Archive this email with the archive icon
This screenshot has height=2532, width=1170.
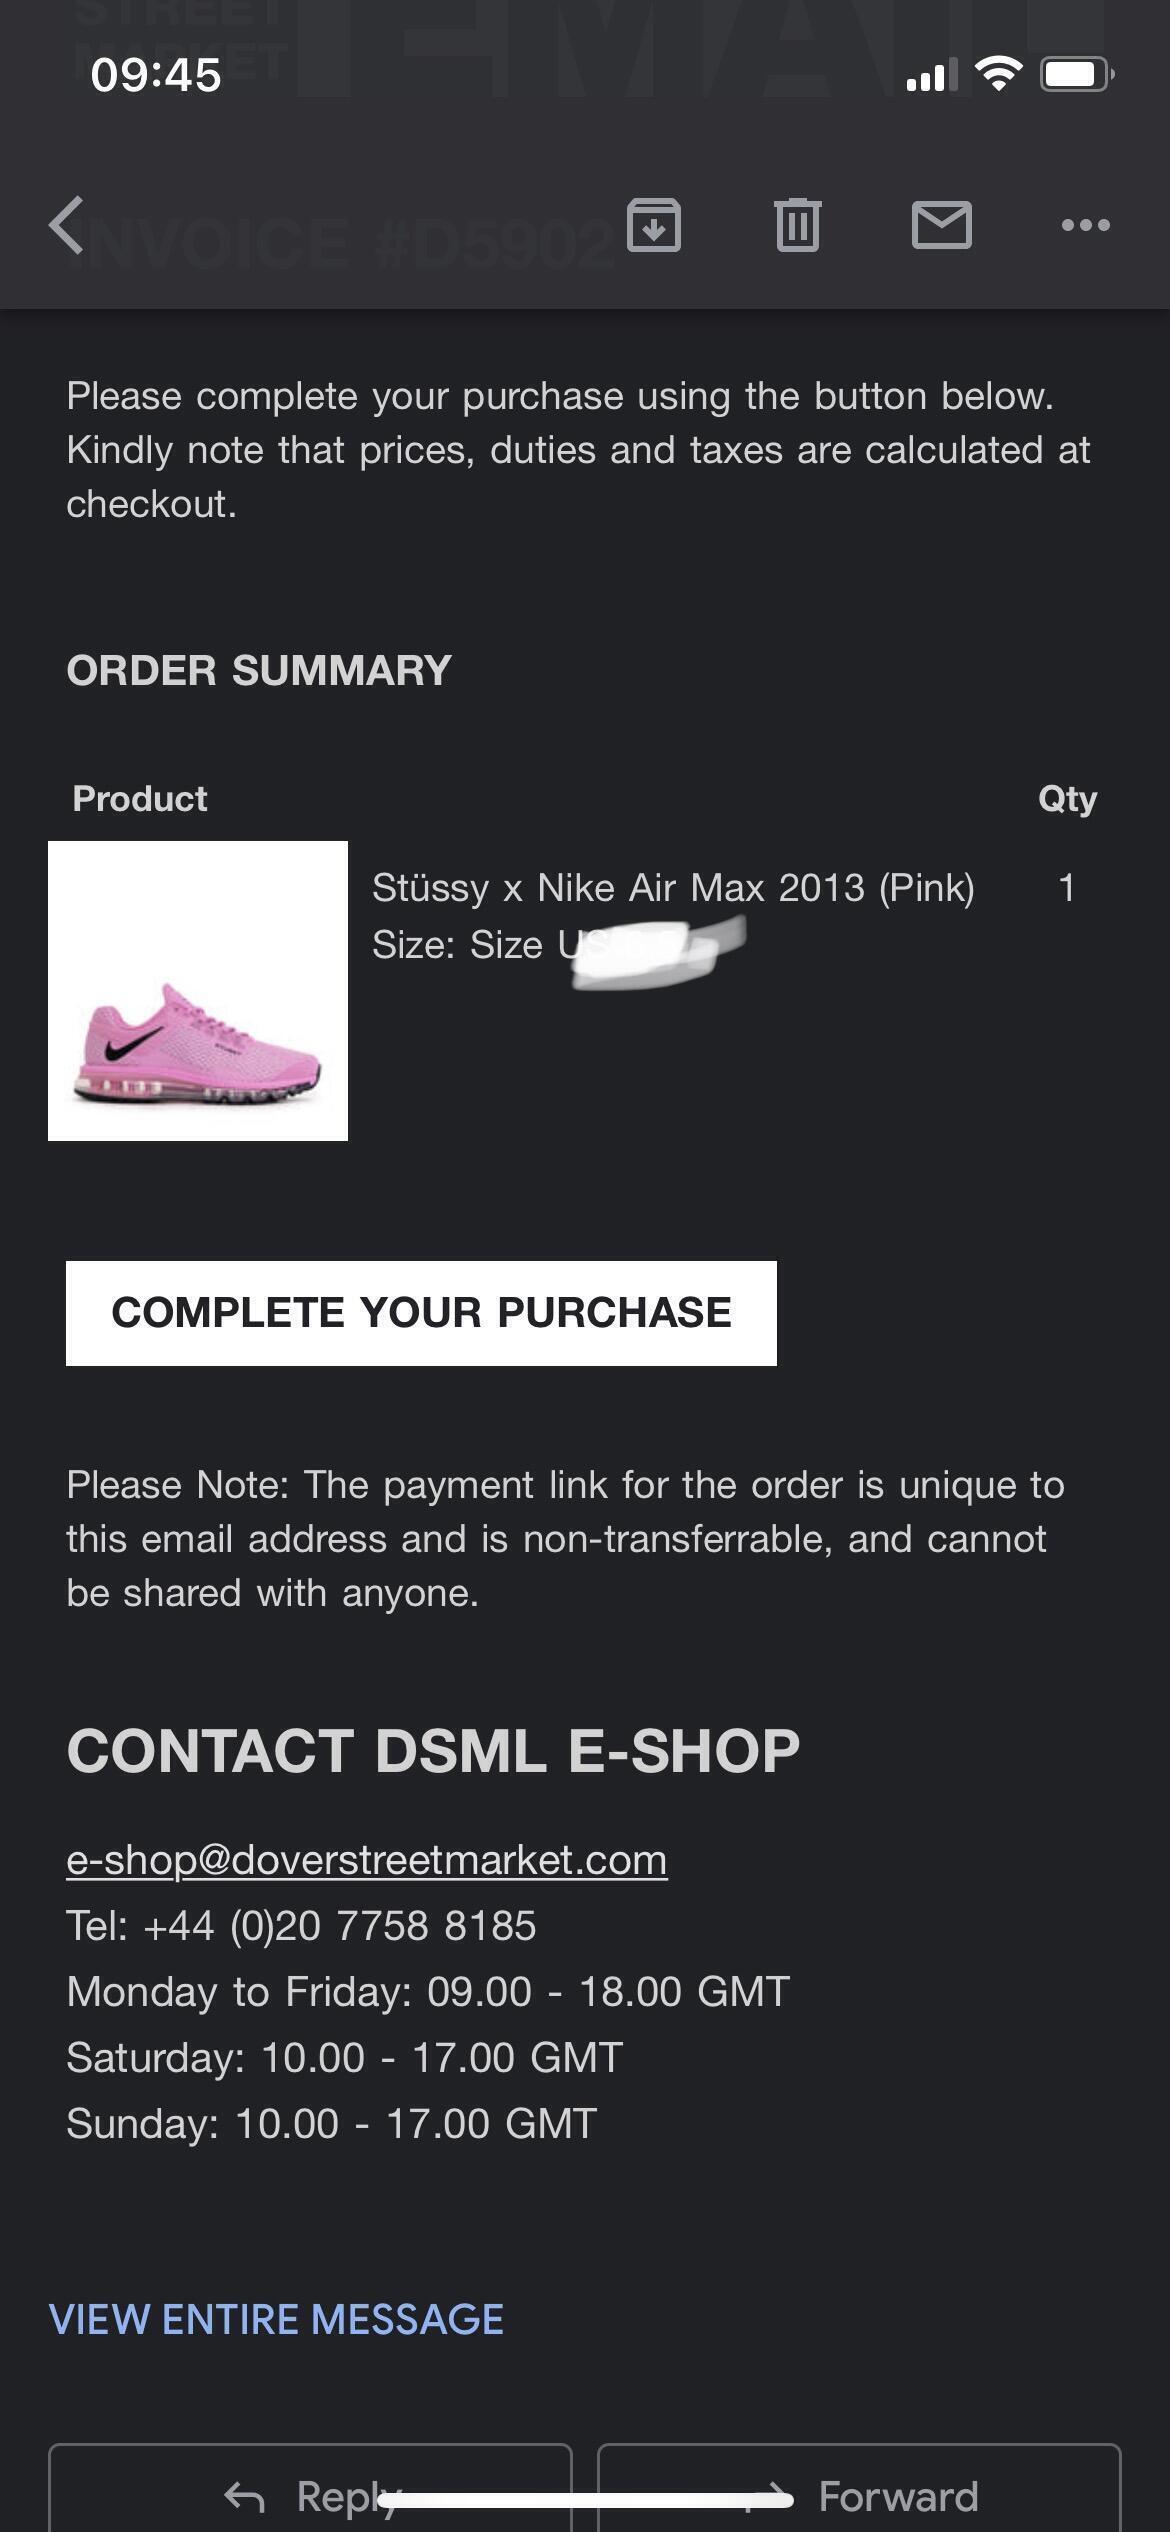[654, 224]
